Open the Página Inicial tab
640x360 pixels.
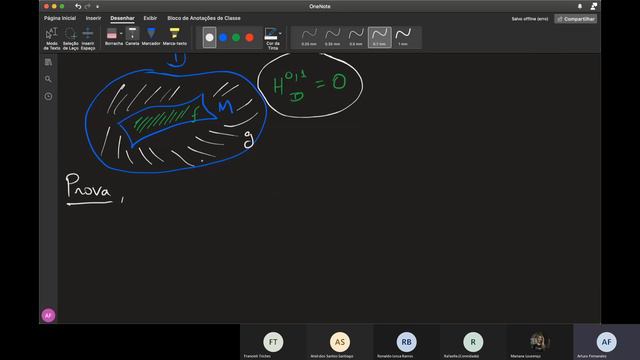pyautogui.click(x=60, y=18)
